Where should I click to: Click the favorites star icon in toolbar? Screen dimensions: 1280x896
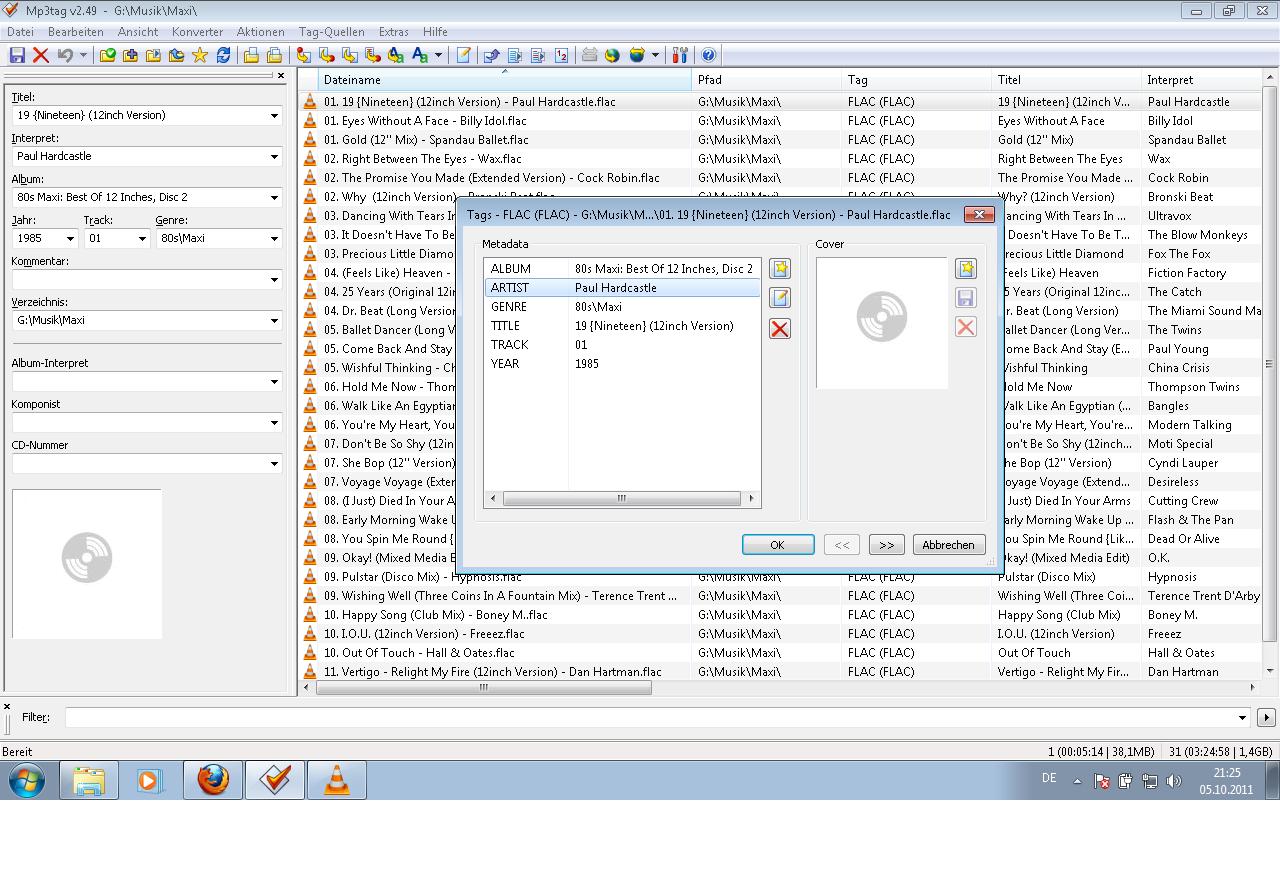(200, 56)
